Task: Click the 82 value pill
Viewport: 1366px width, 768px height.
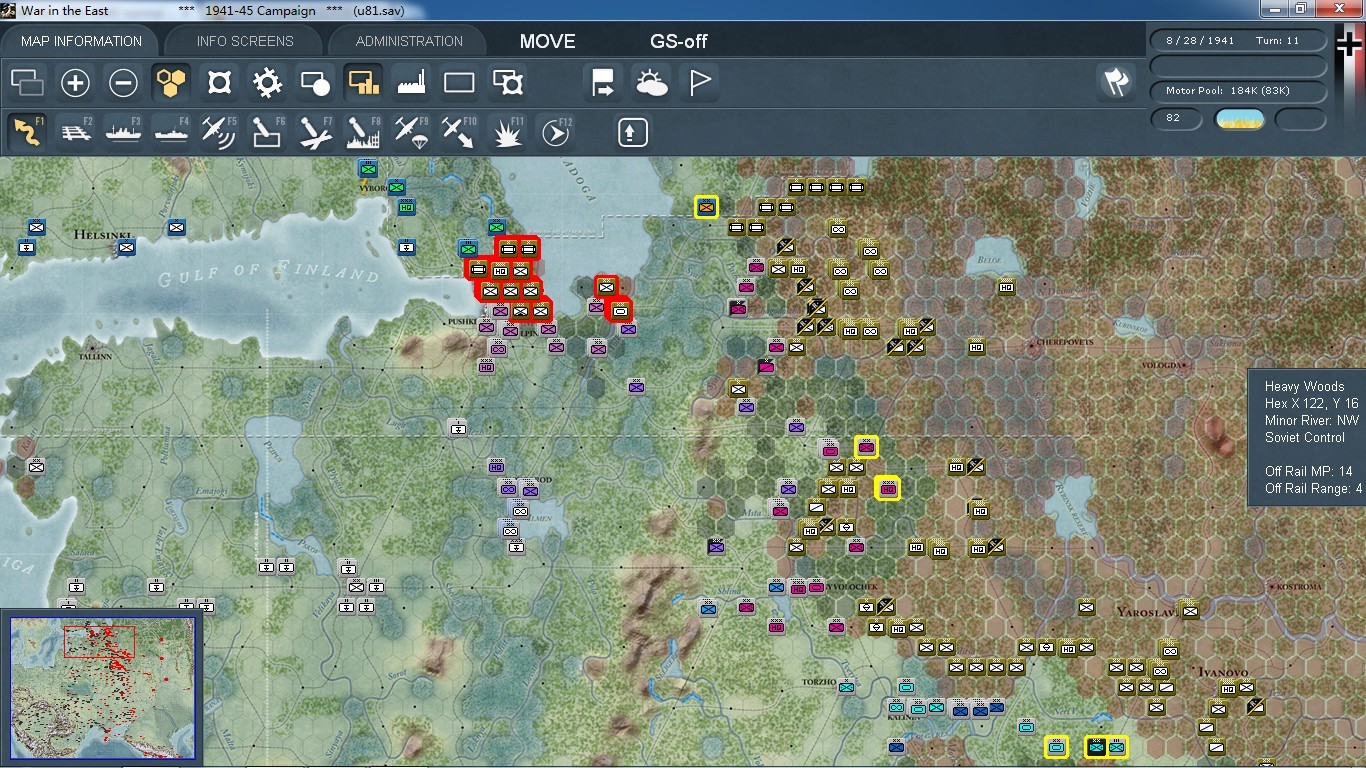Action: pos(1176,119)
